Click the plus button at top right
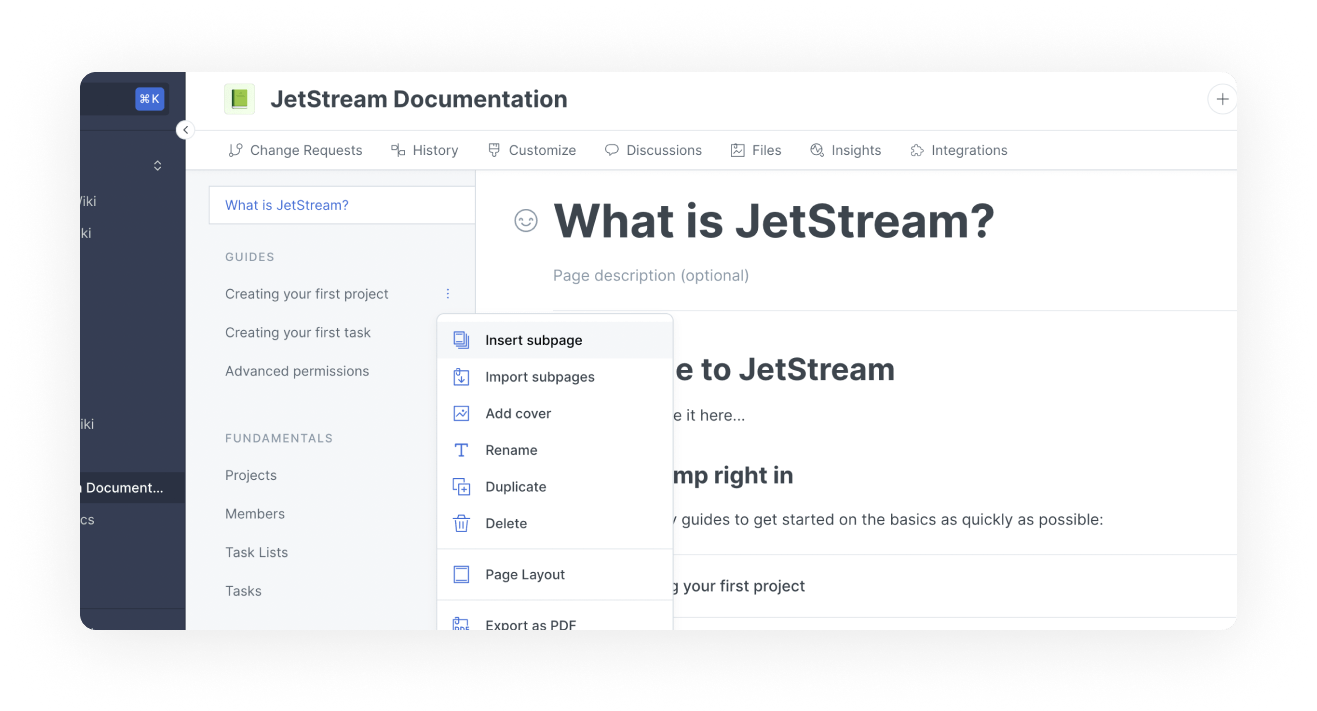 pos(1222,99)
